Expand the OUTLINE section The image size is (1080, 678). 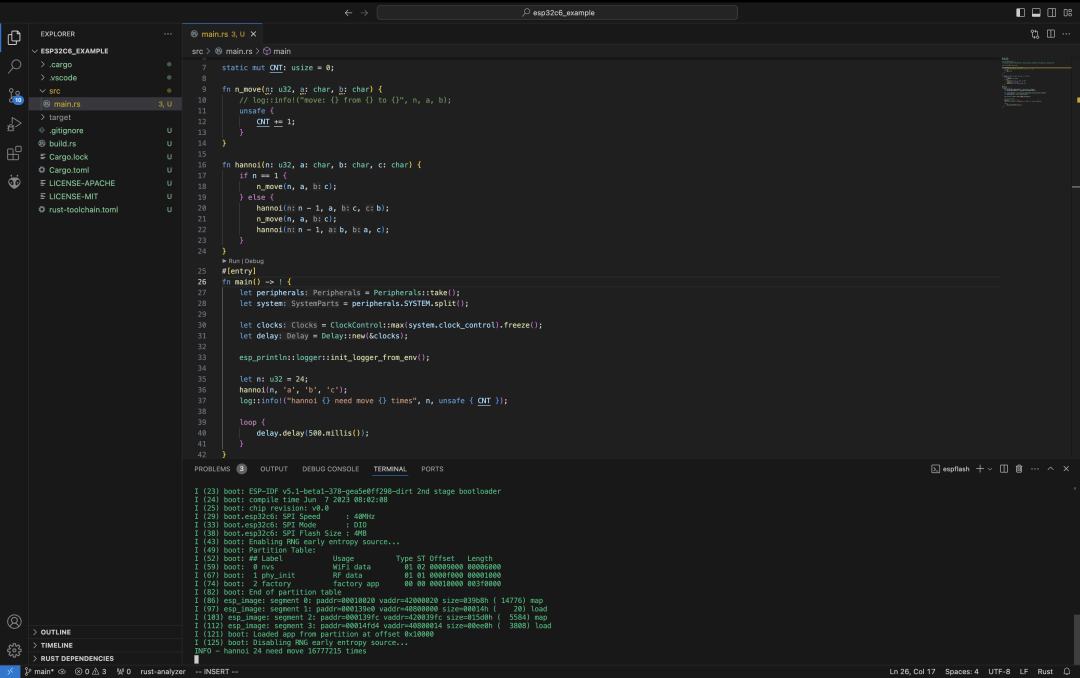pos(56,632)
